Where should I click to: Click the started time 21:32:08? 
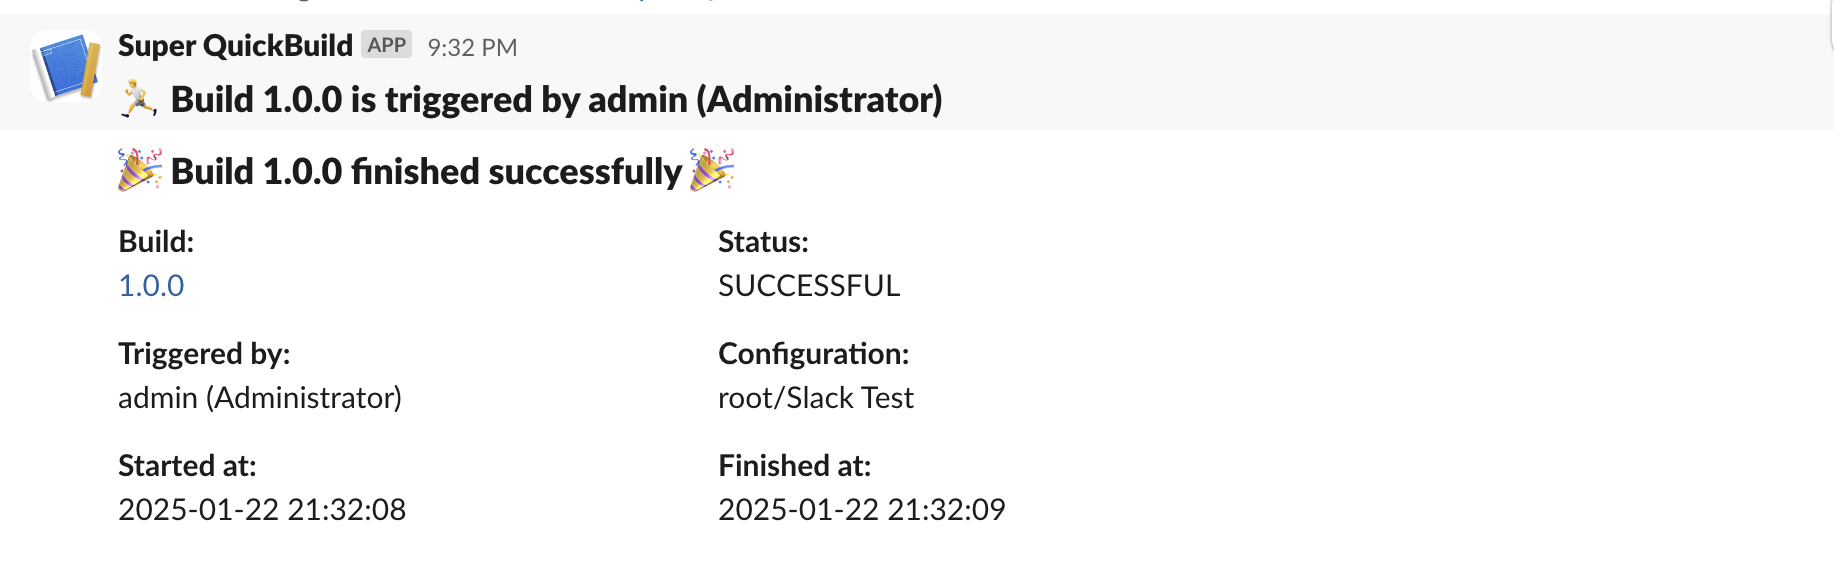[x=346, y=510]
